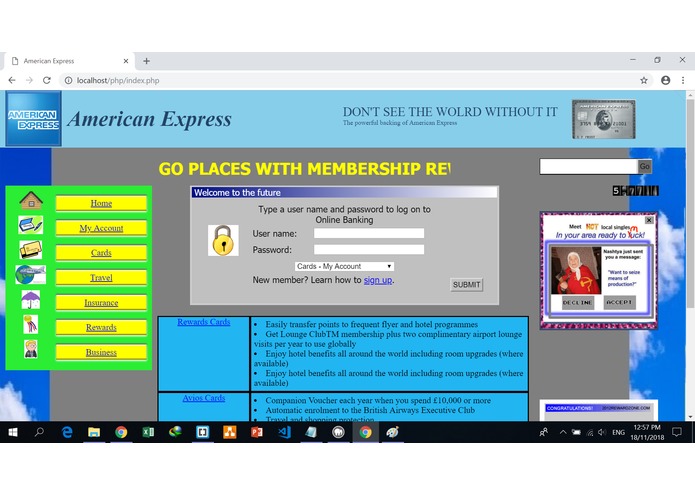
Task: Click ACCEPT in the ad popup
Action: [619, 302]
